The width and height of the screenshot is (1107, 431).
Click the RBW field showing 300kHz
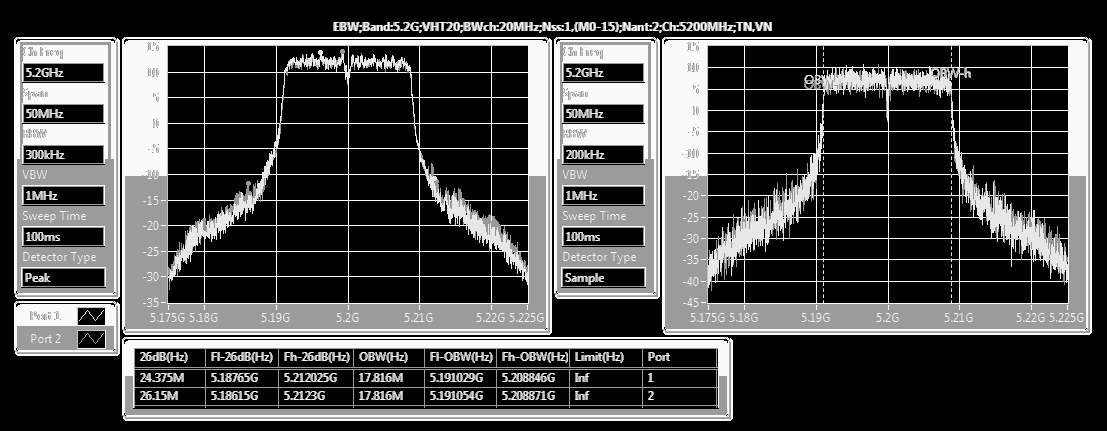click(x=64, y=155)
